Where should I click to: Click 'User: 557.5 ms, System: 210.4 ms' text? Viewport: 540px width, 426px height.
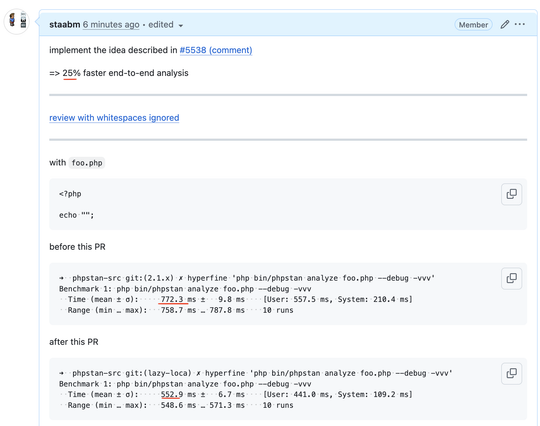click(337, 299)
